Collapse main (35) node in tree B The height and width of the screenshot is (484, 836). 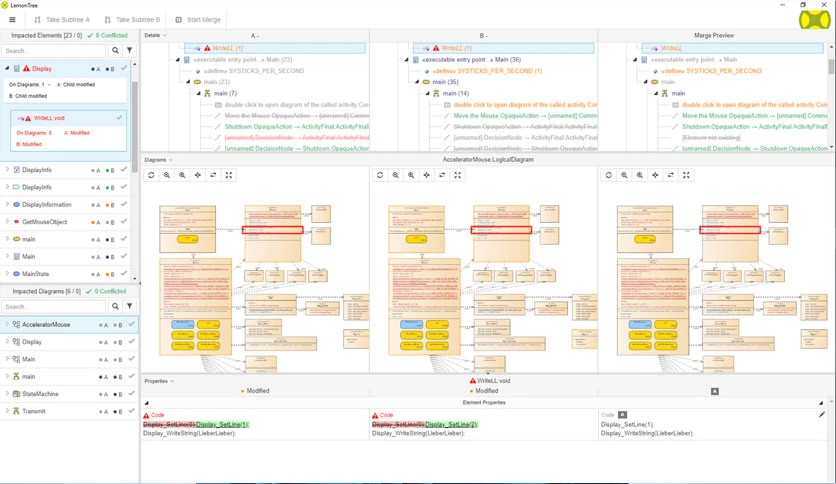417,82
